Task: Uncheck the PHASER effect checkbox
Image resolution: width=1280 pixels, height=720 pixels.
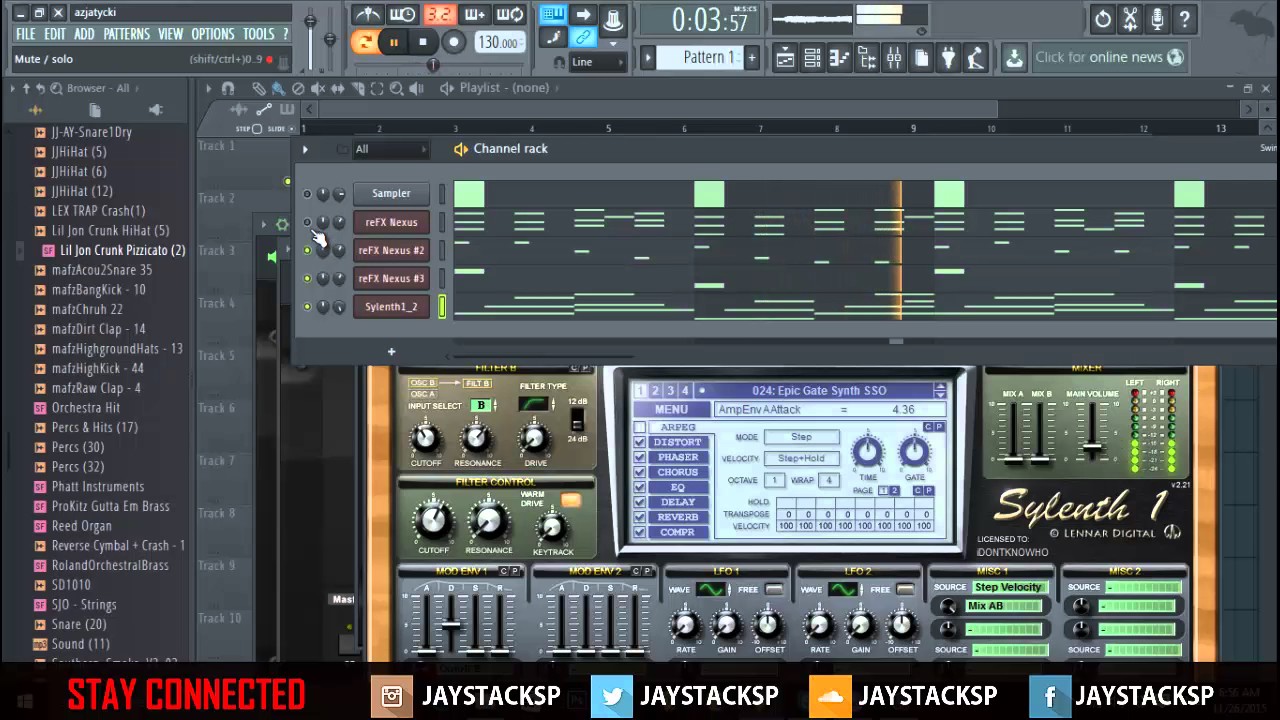Action: coord(640,457)
